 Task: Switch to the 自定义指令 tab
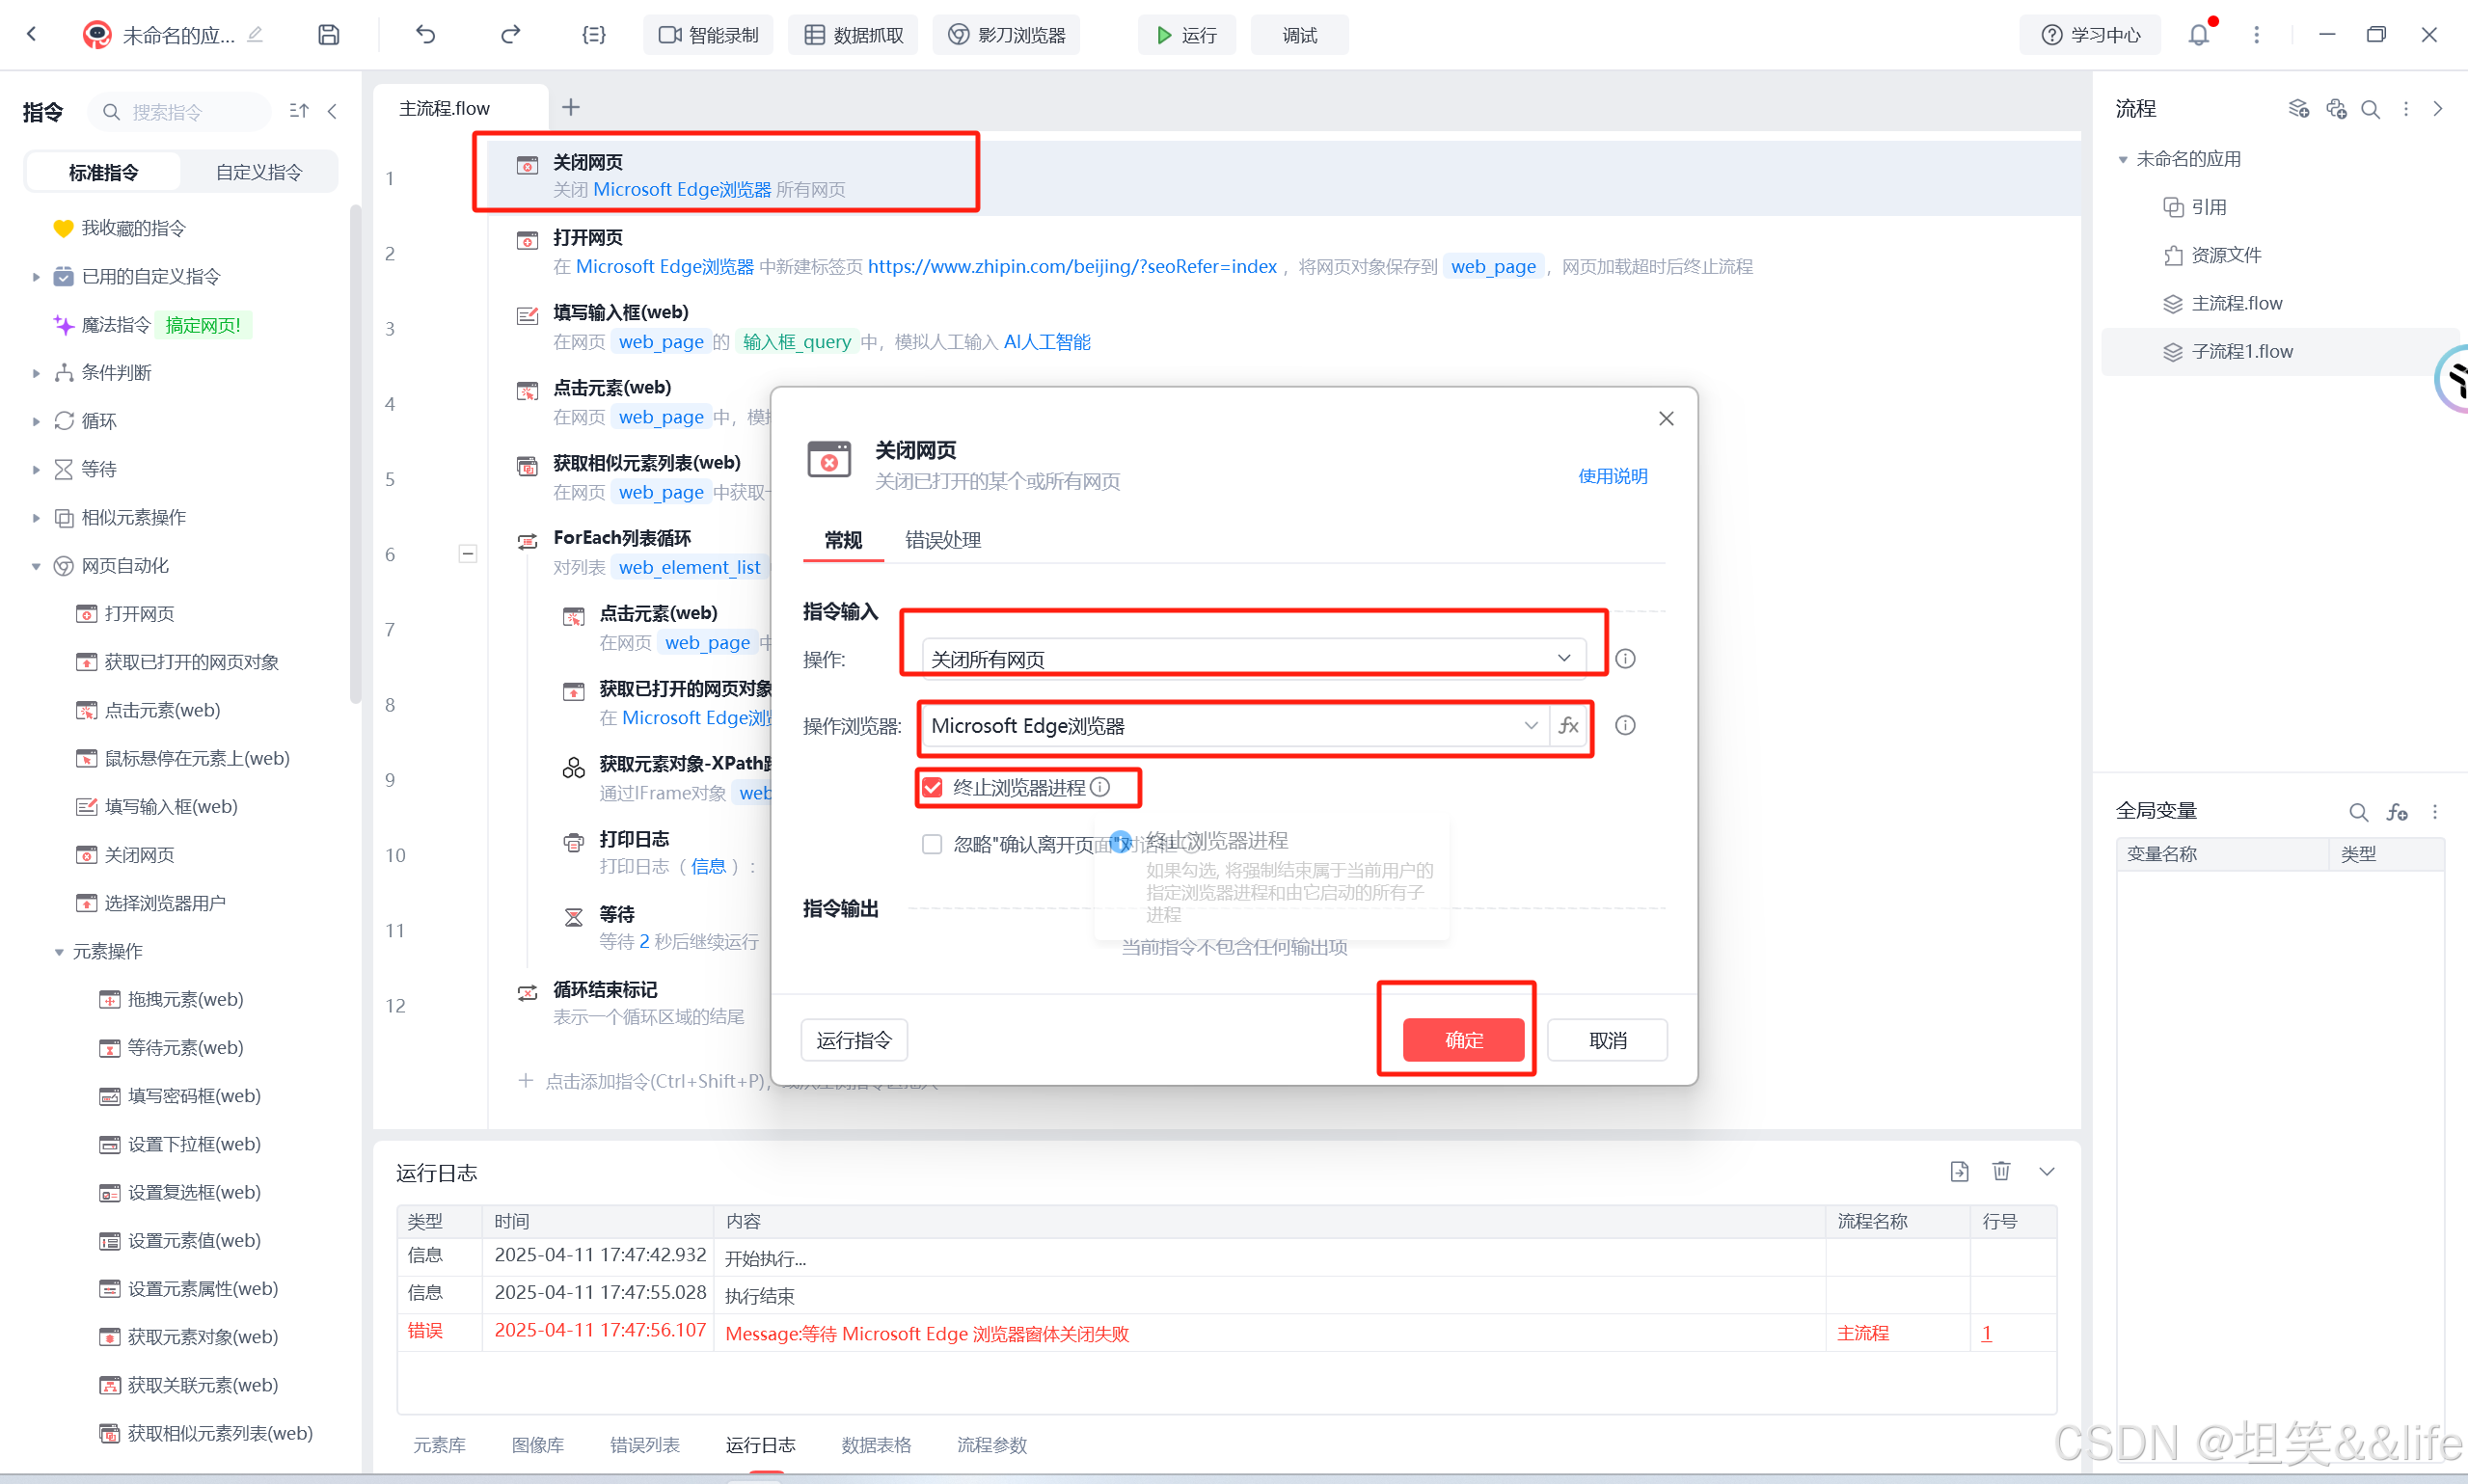(259, 172)
